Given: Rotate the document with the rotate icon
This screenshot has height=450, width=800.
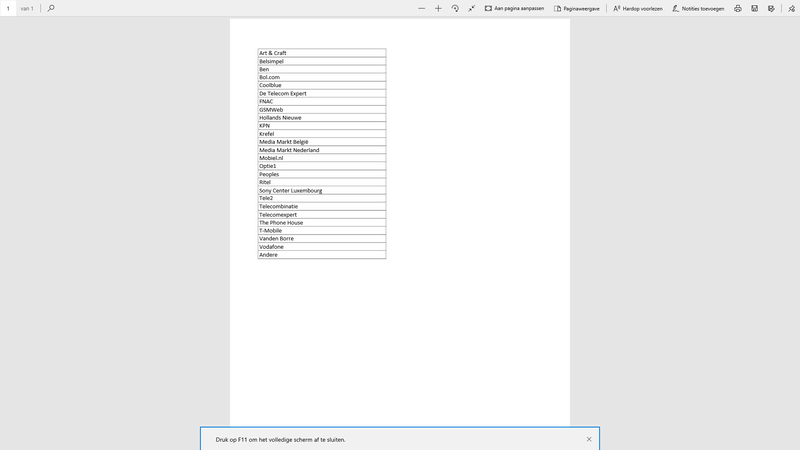Looking at the screenshot, I should point(455,8).
